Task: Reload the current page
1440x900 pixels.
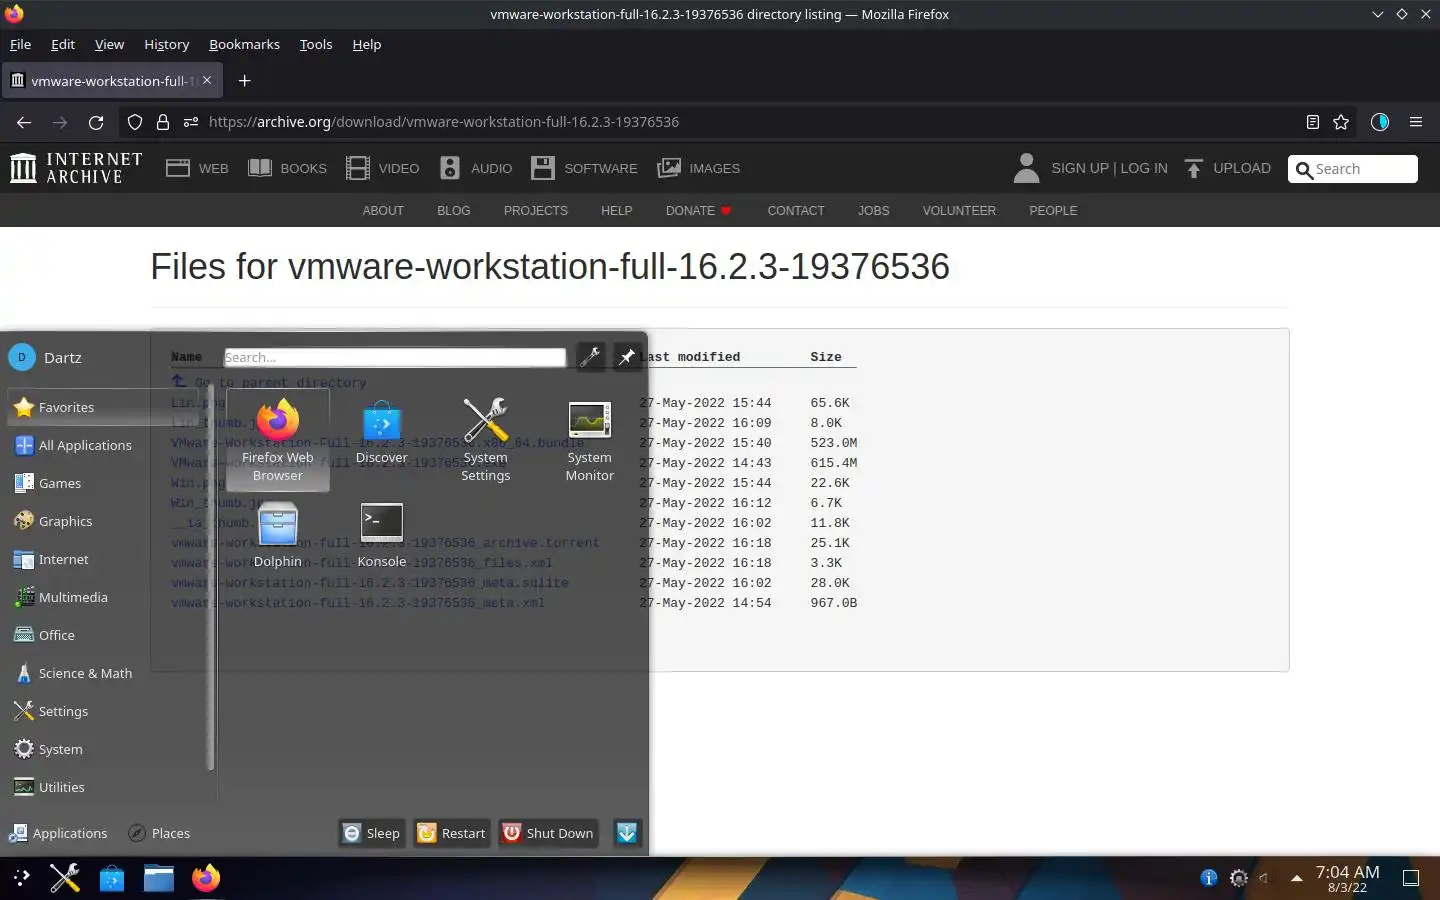Action: pos(96,122)
